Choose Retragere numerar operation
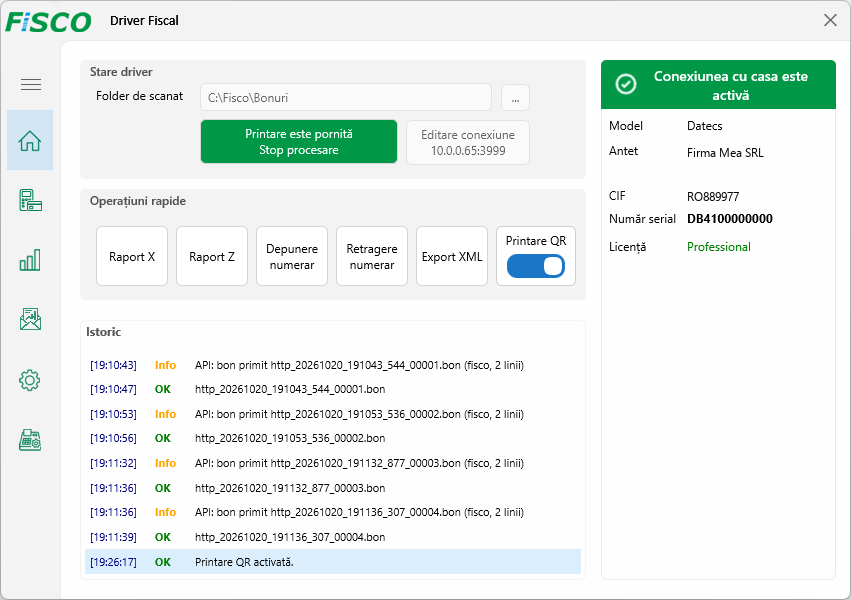The height and width of the screenshot is (600, 851). point(372,256)
